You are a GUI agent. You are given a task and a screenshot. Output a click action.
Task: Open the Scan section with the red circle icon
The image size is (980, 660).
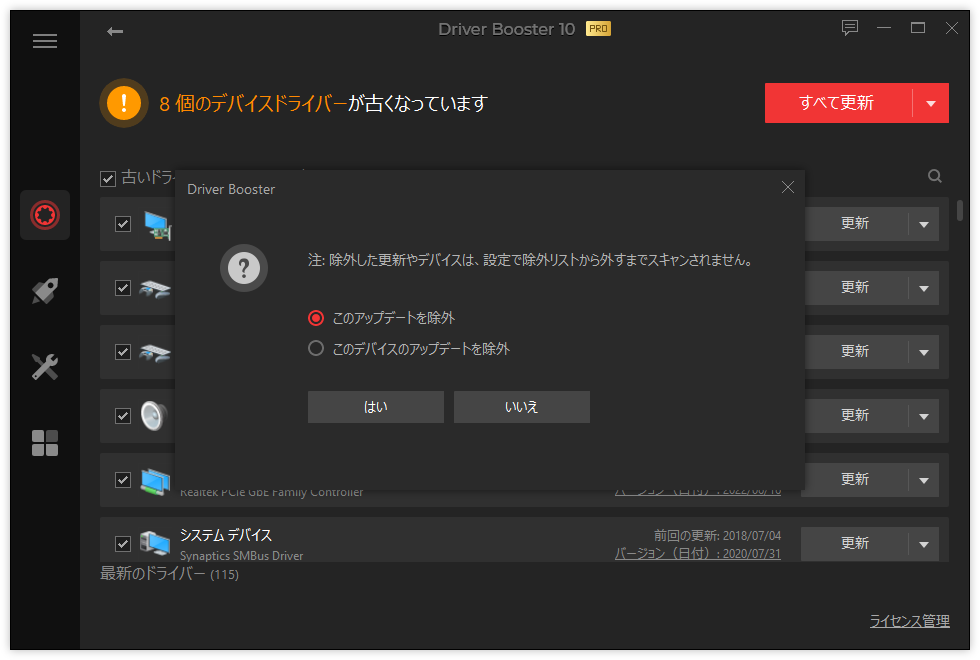point(45,215)
